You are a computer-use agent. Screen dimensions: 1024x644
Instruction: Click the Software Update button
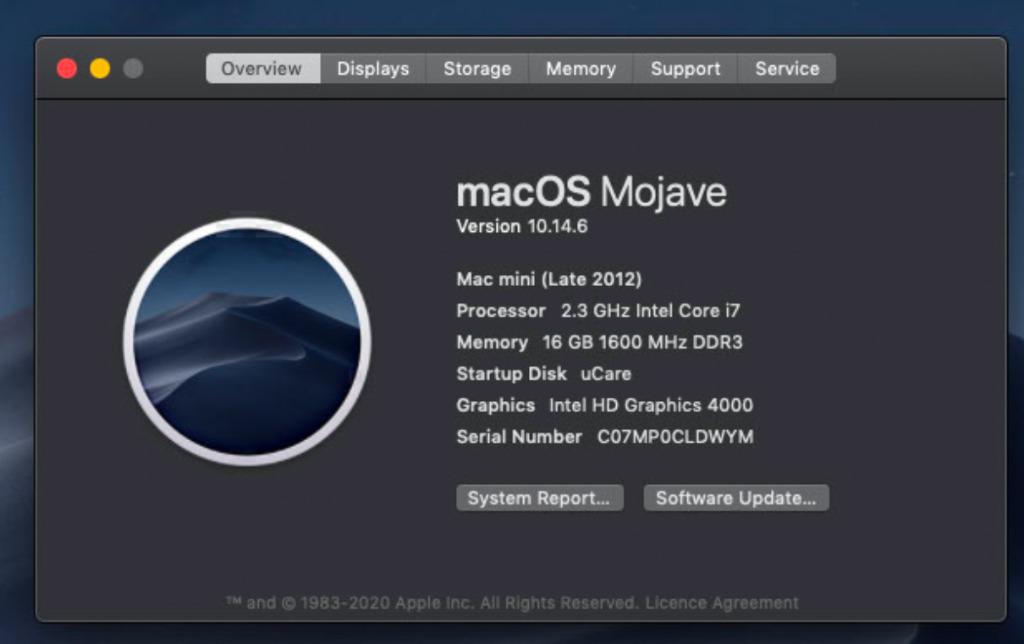click(x=736, y=498)
